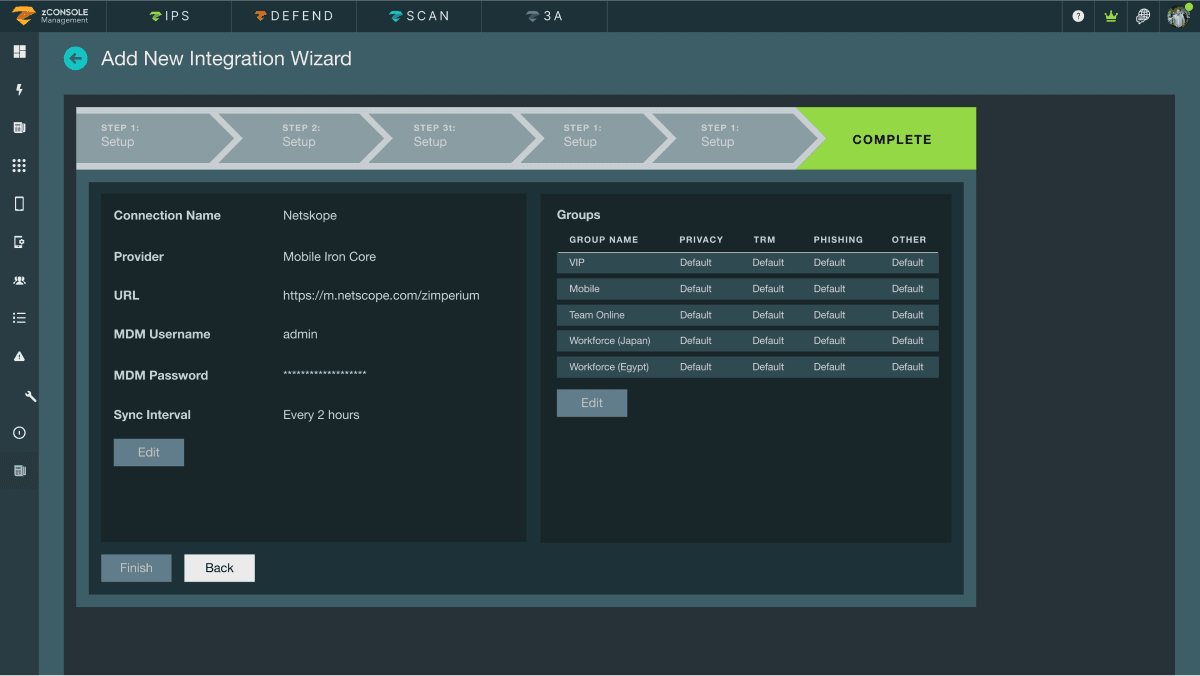Open the globe language selector icon
The height and width of the screenshot is (676, 1200).
1143,16
